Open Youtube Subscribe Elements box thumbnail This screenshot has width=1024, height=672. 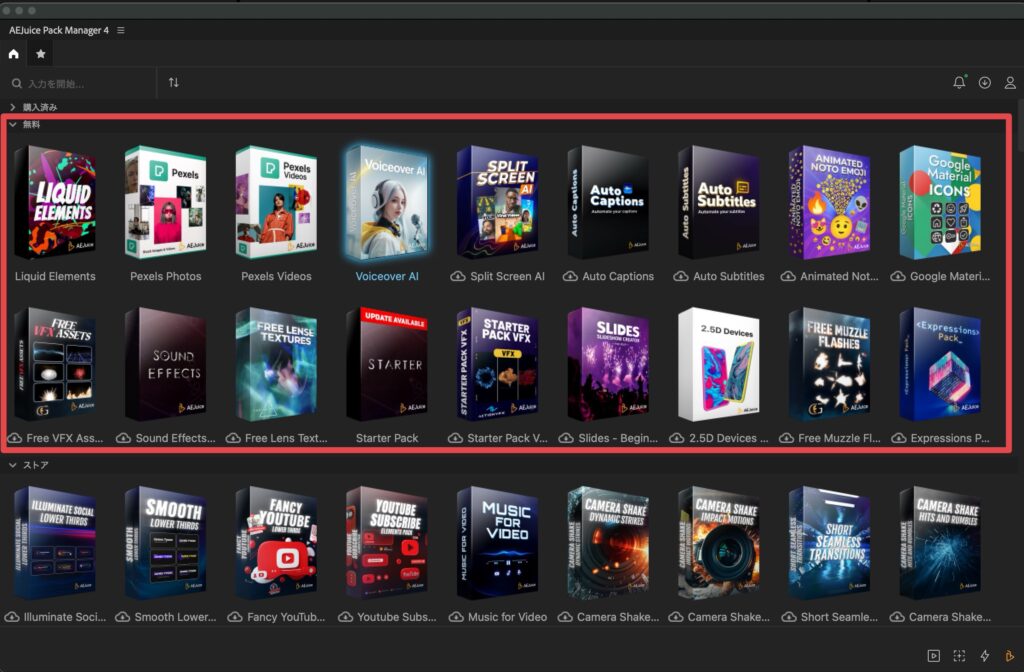(387, 543)
